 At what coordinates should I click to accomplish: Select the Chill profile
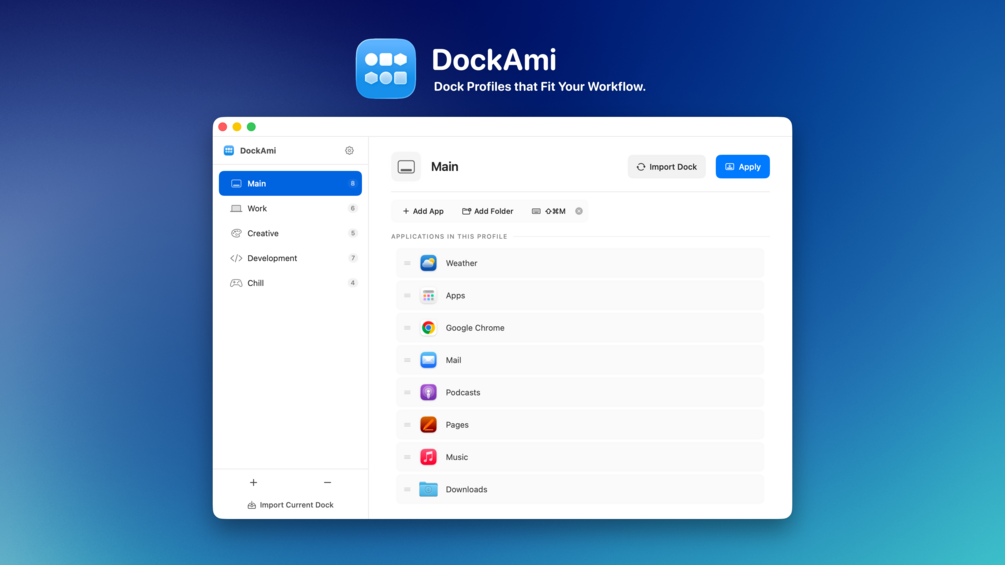290,282
